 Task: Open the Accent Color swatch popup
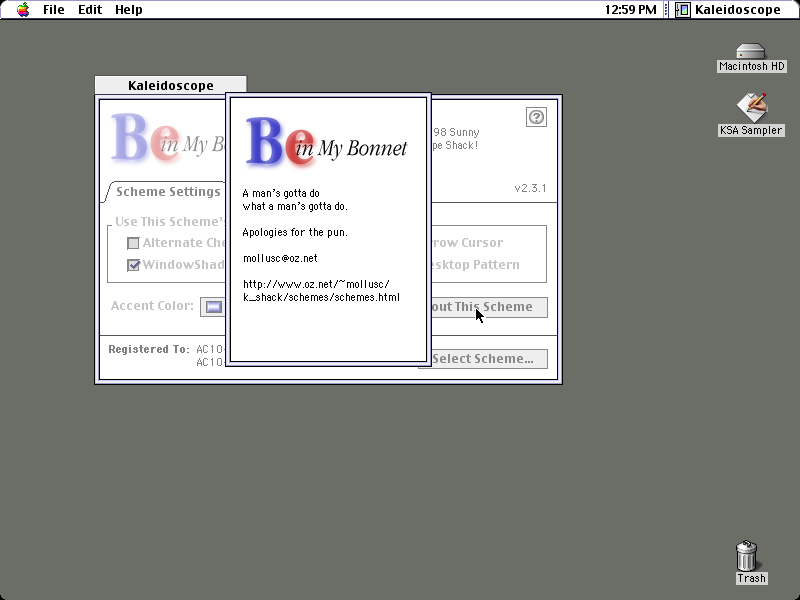coord(213,307)
